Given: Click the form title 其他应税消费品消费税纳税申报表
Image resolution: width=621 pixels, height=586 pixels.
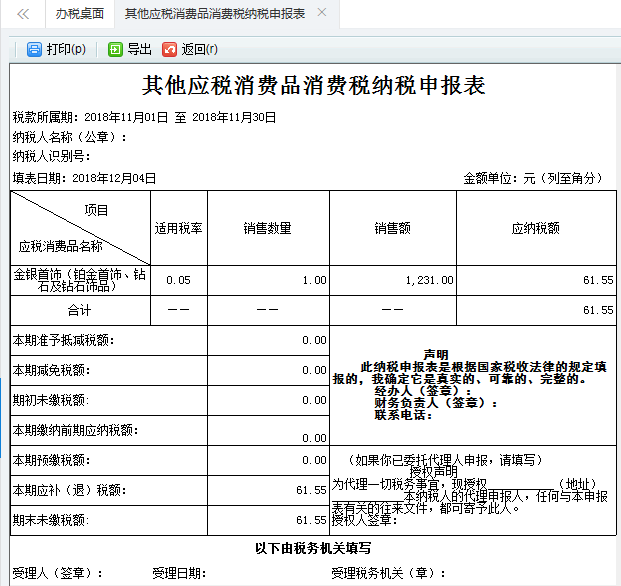Looking at the screenshot, I should click(314, 86).
